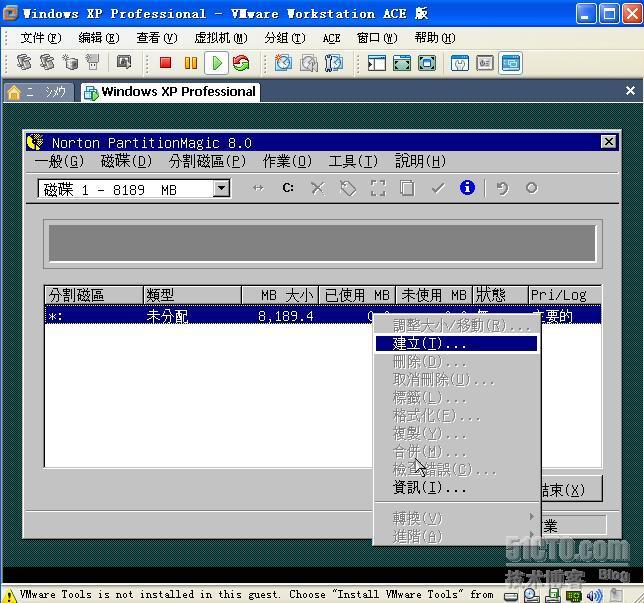The image size is (644, 603).
Task: Click the 結束(X) exit button
Action: pos(571,489)
